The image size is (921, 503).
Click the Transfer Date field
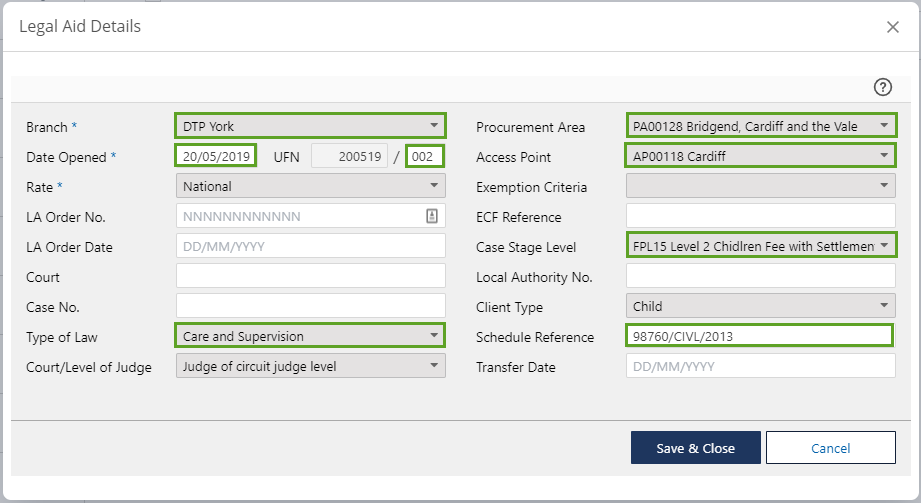[x=760, y=366]
